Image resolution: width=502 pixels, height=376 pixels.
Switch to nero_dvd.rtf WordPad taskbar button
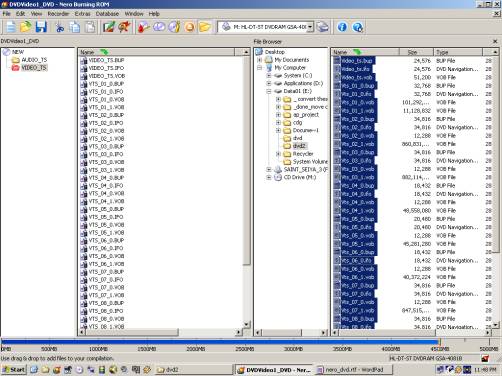[x=354, y=369]
